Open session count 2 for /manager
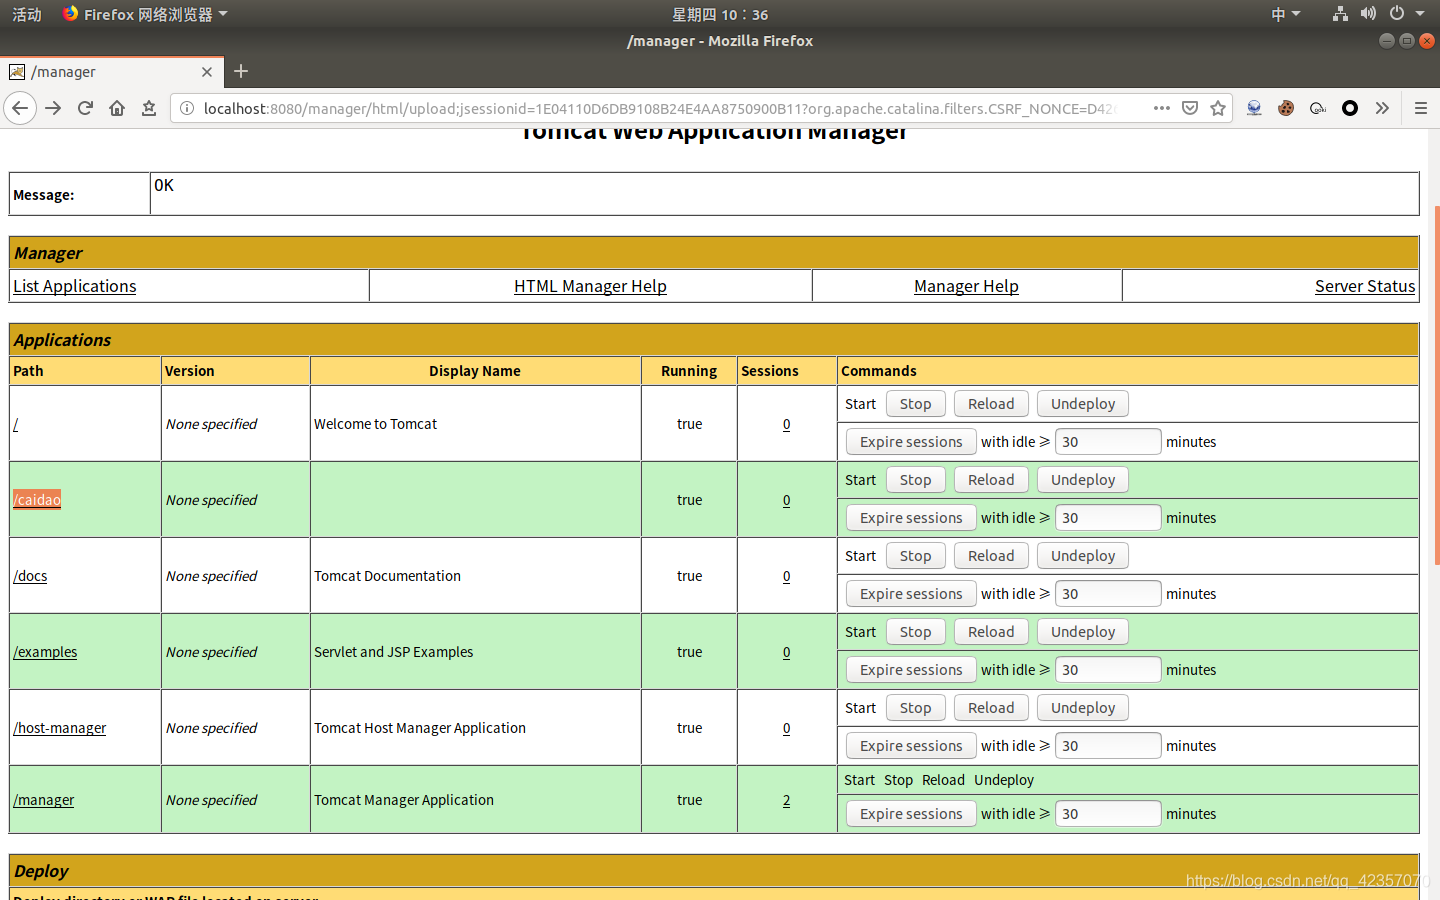Image resolution: width=1440 pixels, height=900 pixels. (786, 800)
